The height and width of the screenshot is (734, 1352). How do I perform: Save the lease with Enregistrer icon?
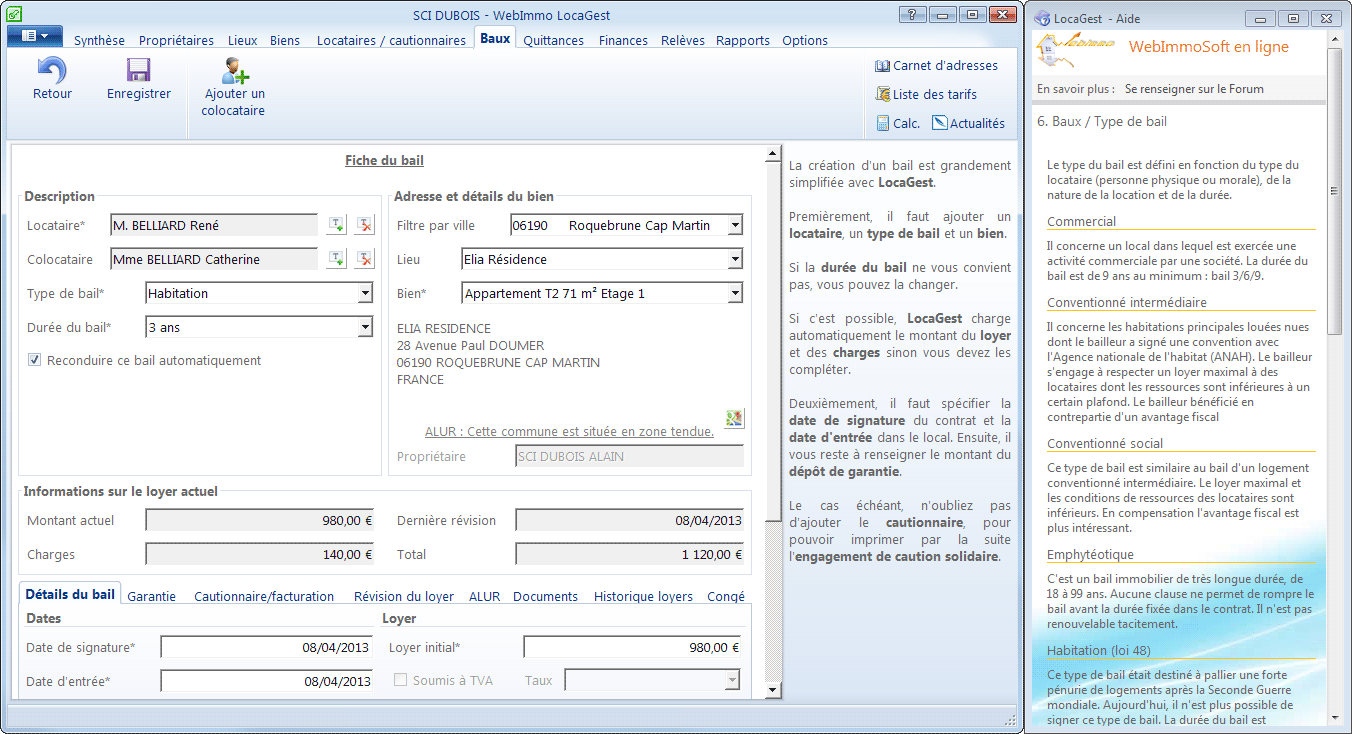click(138, 71)
